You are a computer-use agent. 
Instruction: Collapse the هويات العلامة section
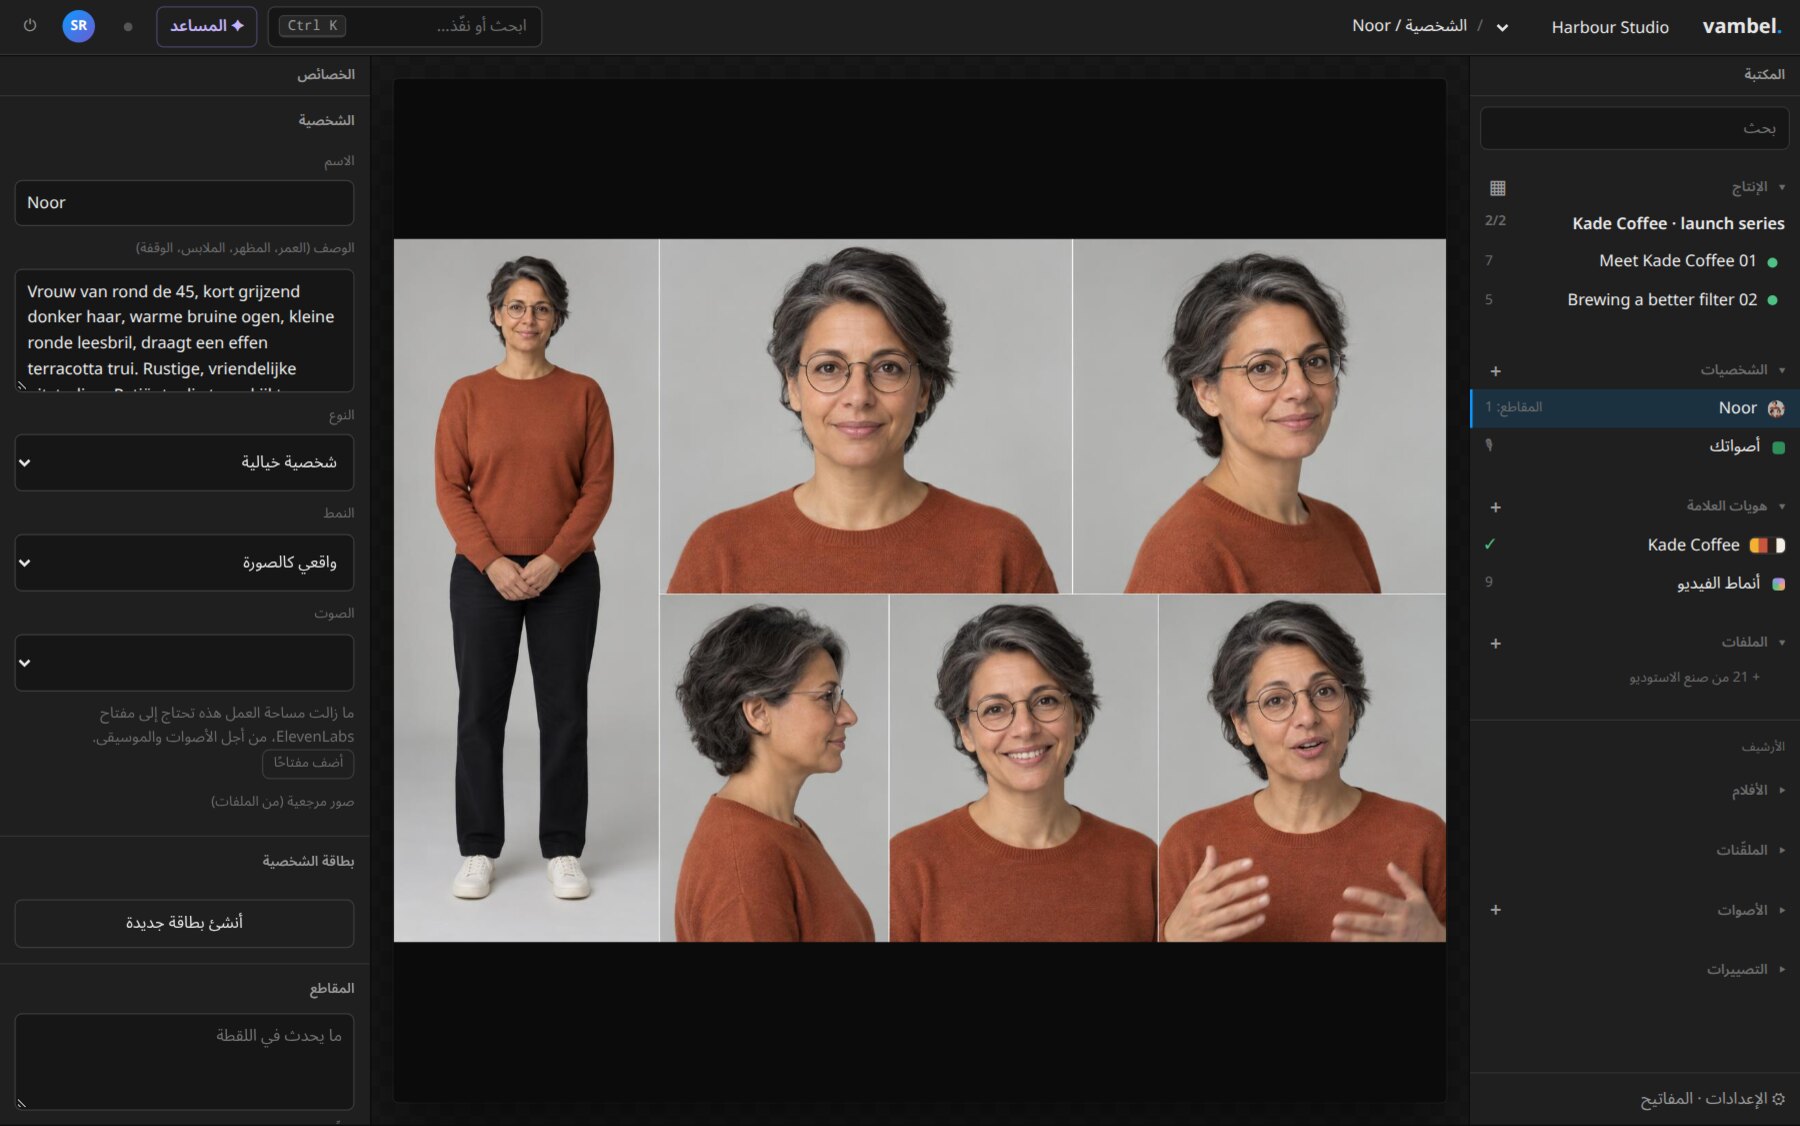coord(1782,506)
